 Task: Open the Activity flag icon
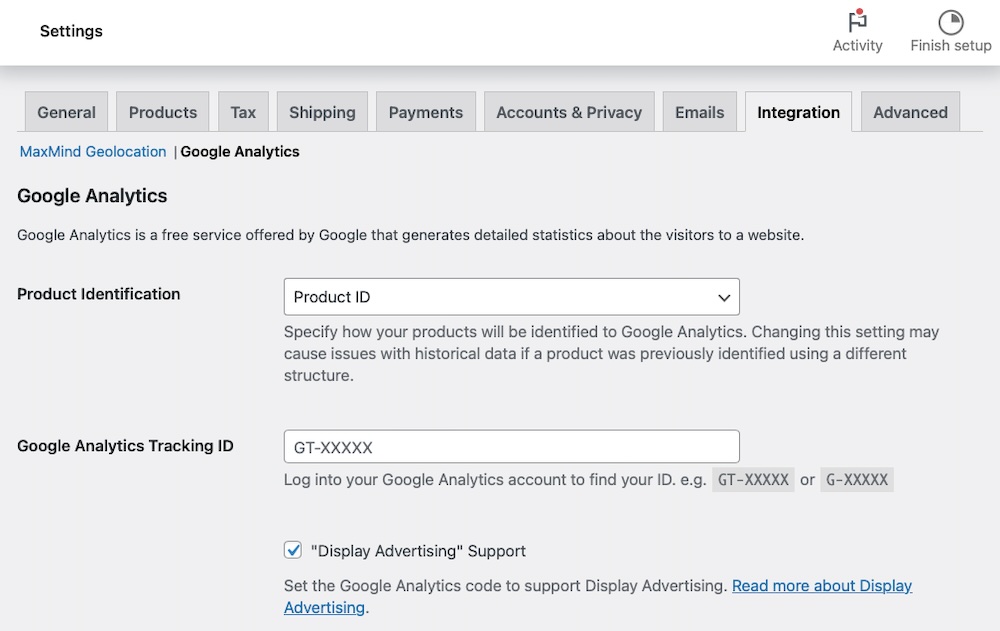[x=857, y=22]
